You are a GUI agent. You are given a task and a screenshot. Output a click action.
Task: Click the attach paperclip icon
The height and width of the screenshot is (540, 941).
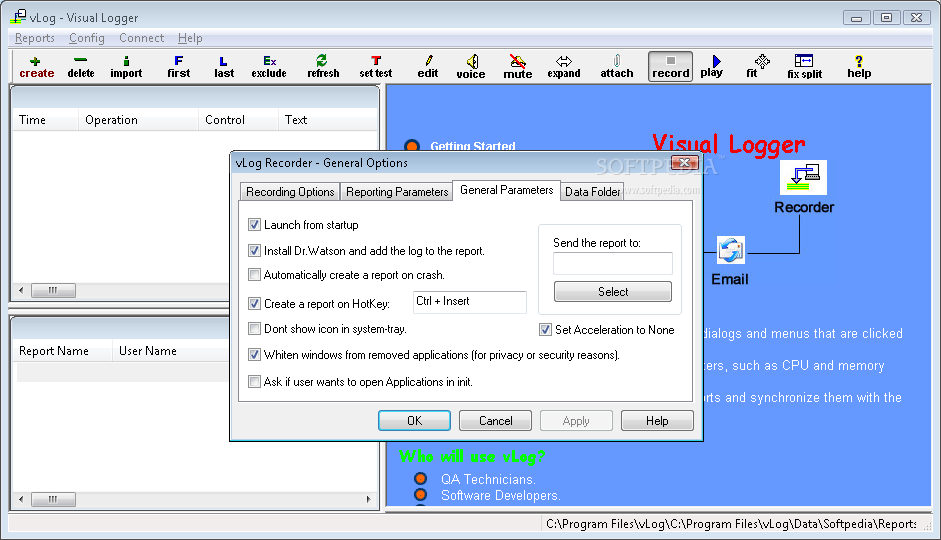pyautogui.click(x=617, y=67)
